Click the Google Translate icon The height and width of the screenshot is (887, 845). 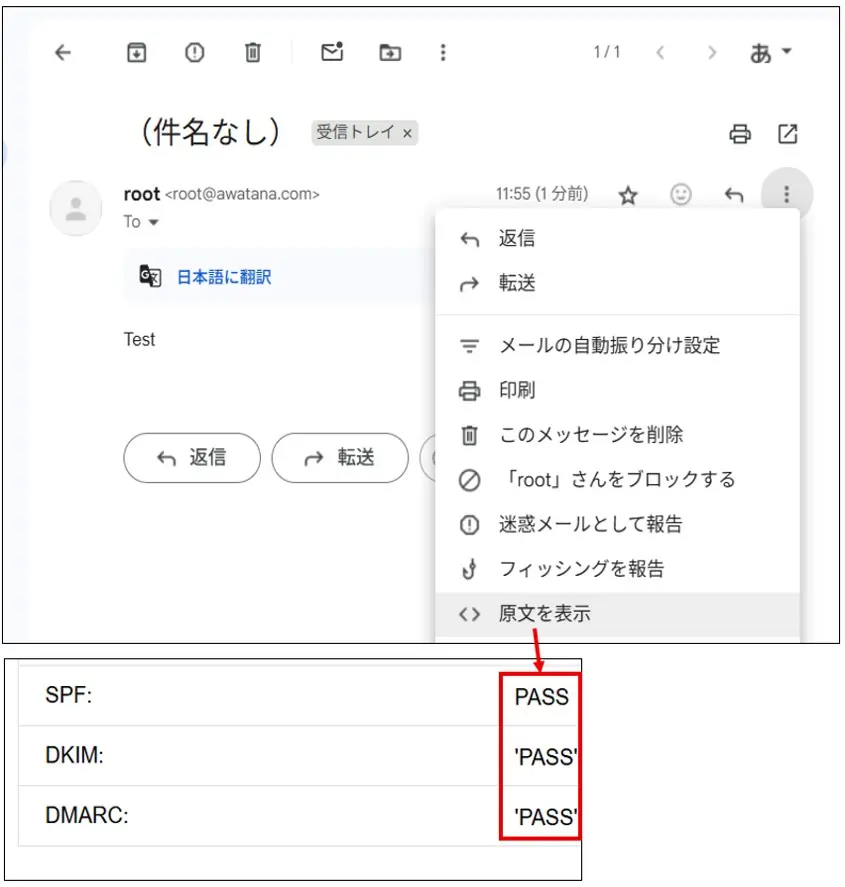(150, 276)
